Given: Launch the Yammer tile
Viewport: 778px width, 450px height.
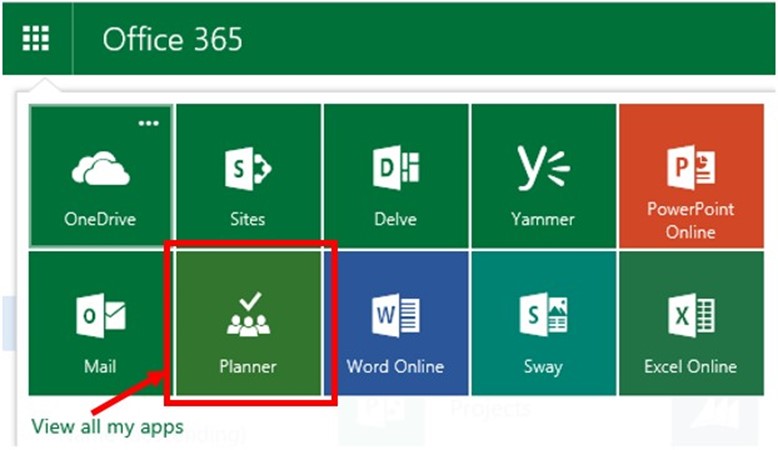Looking at the screenshot, I should [544, 176].
